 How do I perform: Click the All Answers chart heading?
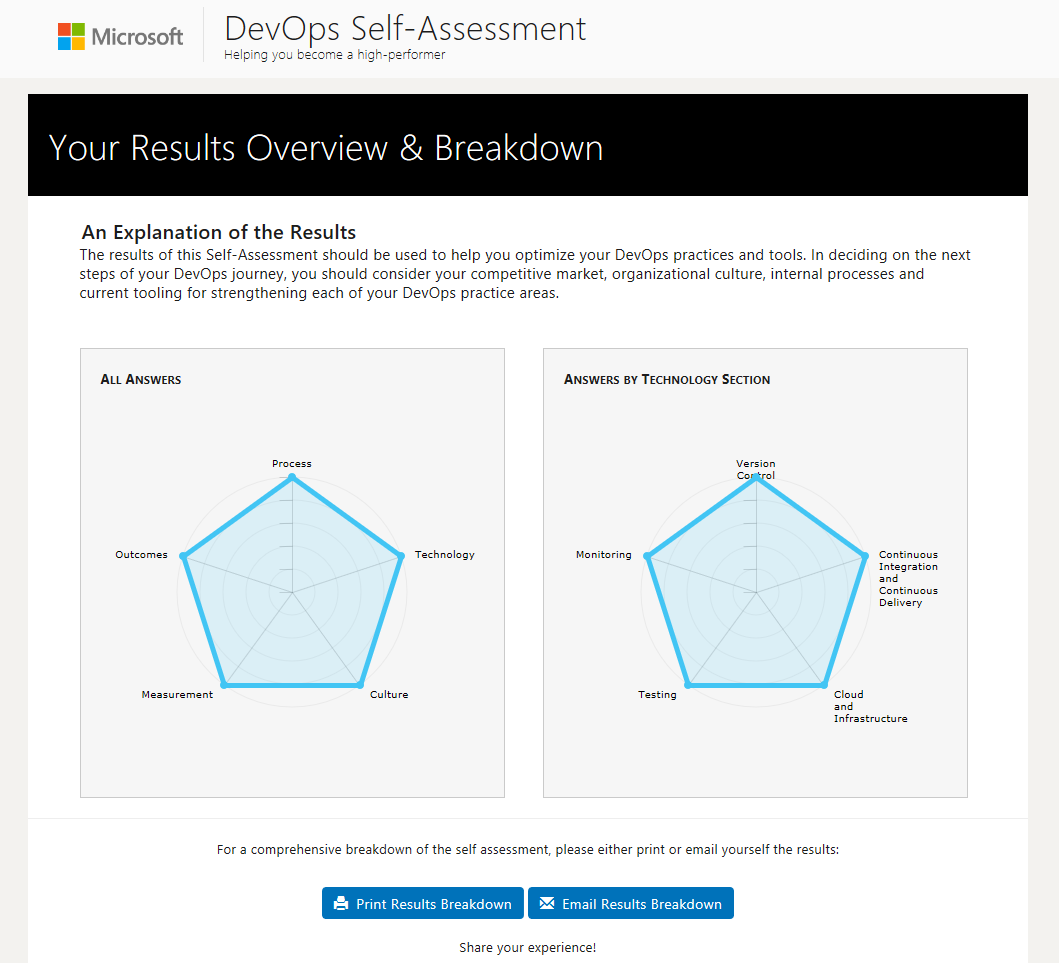[x=140, y=380]
